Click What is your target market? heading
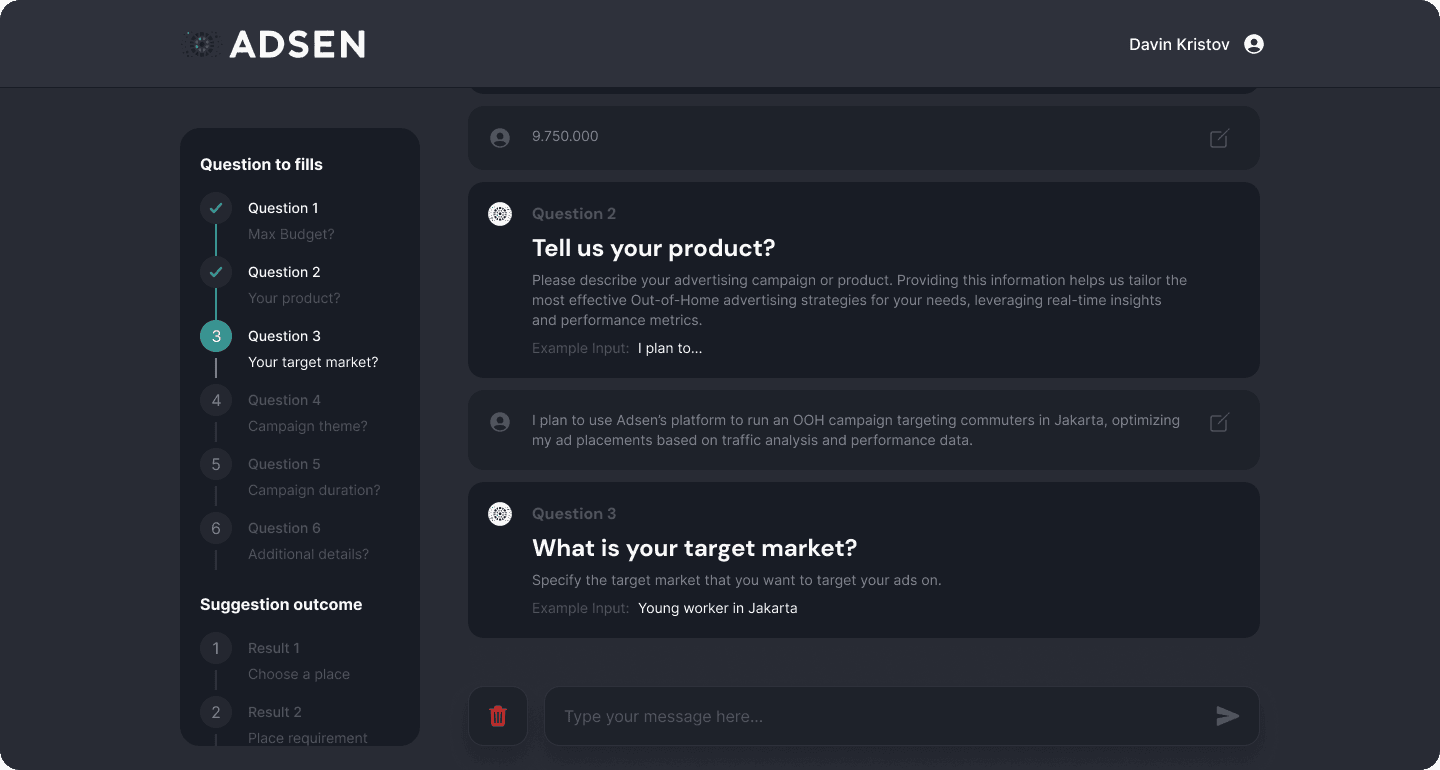This screenshot has width=1440, height=770. coord(694,548)
